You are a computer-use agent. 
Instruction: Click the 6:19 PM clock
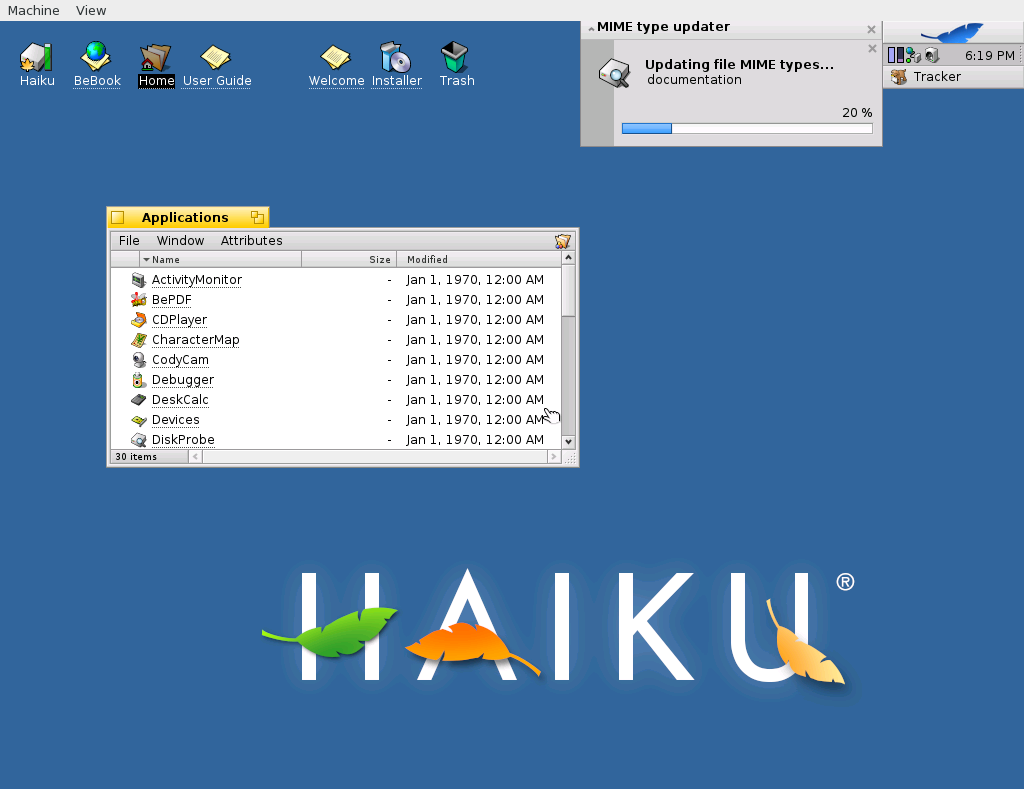coord(989,56)
